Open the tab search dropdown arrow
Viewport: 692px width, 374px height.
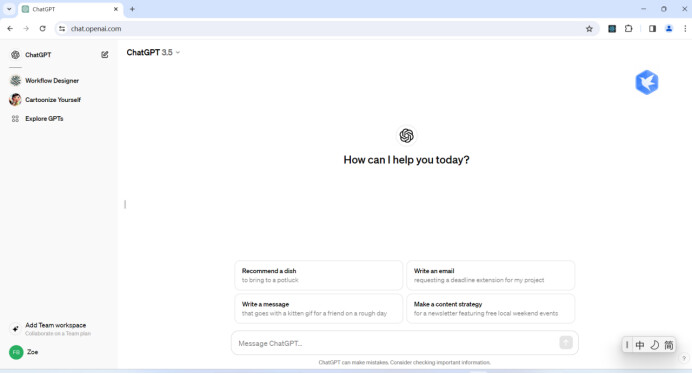[9, 9]
